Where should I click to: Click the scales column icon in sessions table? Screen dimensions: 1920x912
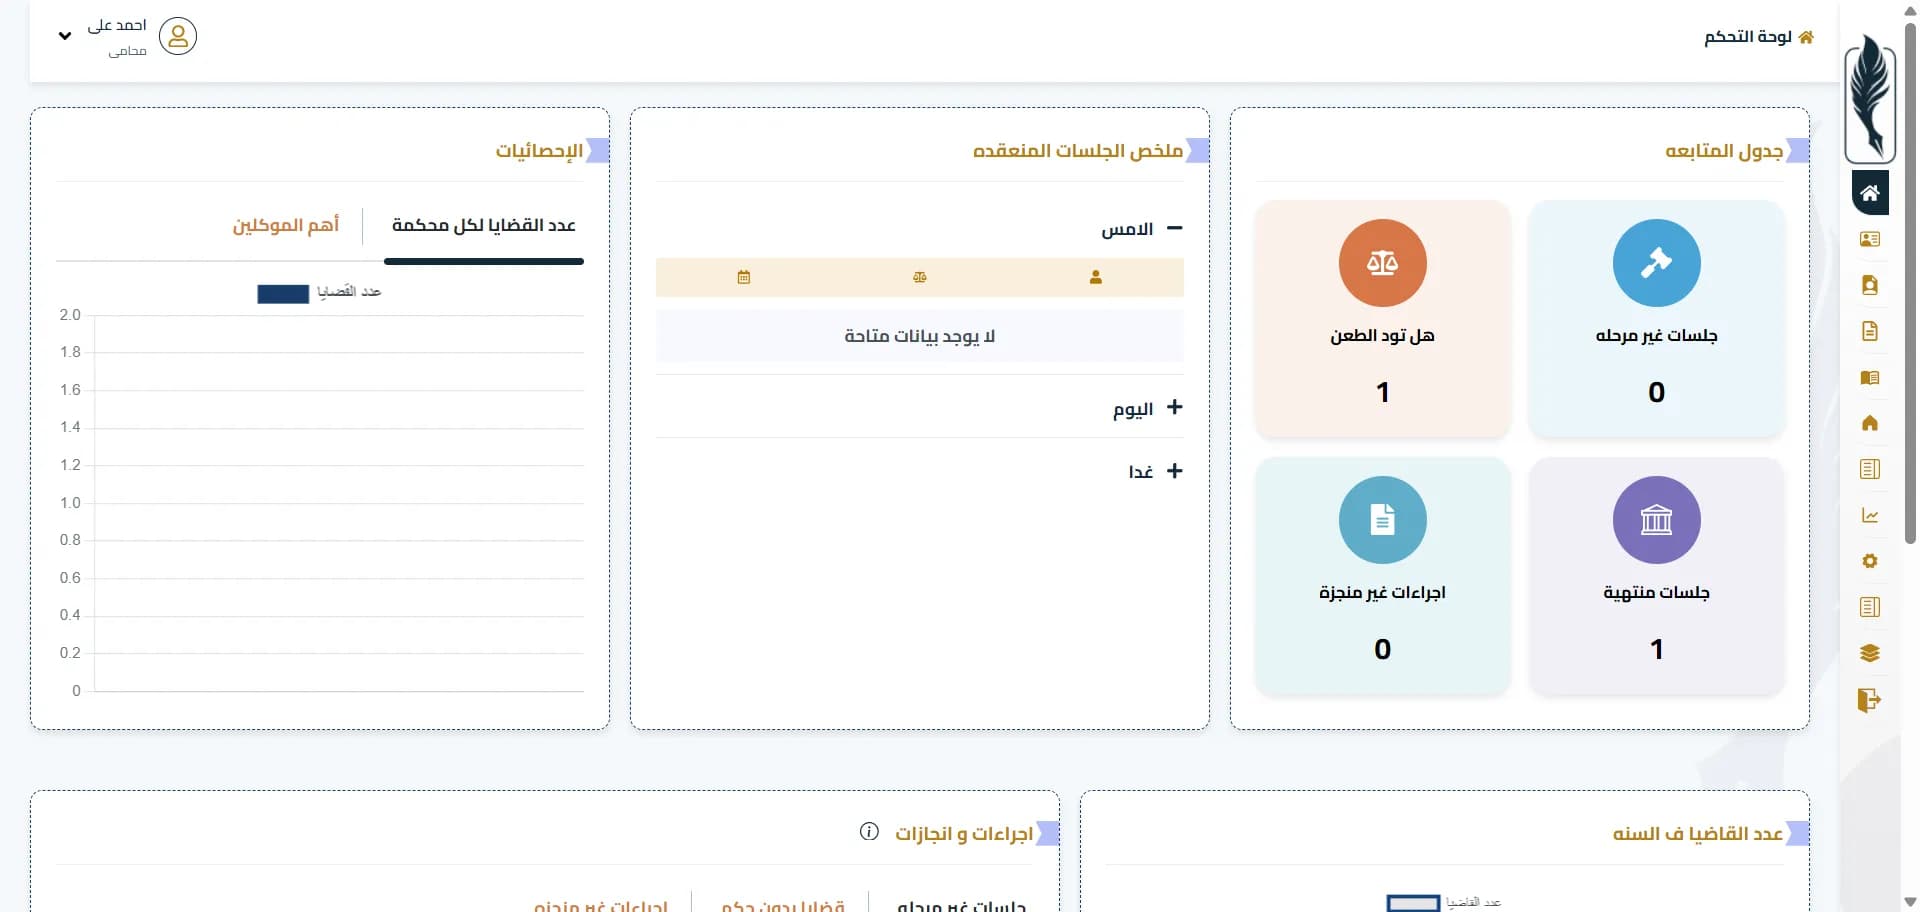point(919,277)
